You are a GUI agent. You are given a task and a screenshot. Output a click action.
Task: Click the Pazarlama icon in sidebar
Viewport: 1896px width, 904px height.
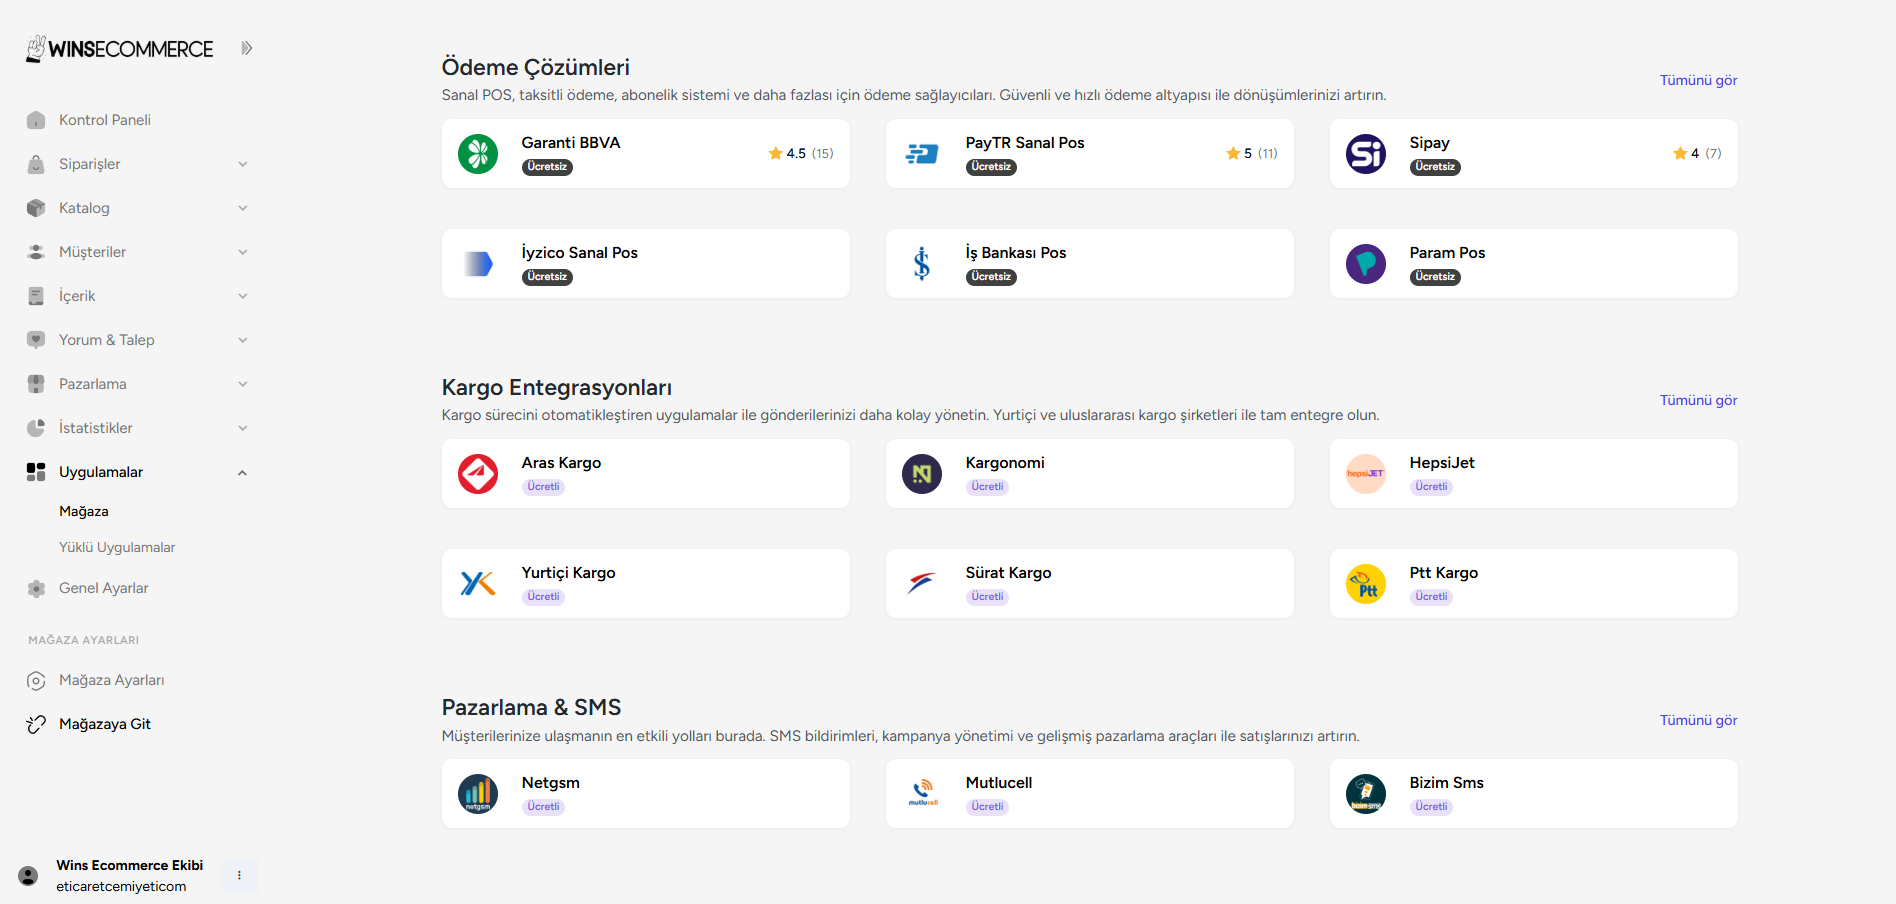pos(36,384)
